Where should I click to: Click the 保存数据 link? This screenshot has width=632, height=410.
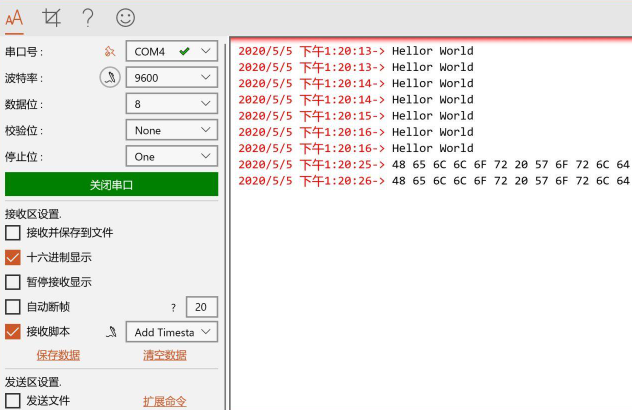[58, 355]
